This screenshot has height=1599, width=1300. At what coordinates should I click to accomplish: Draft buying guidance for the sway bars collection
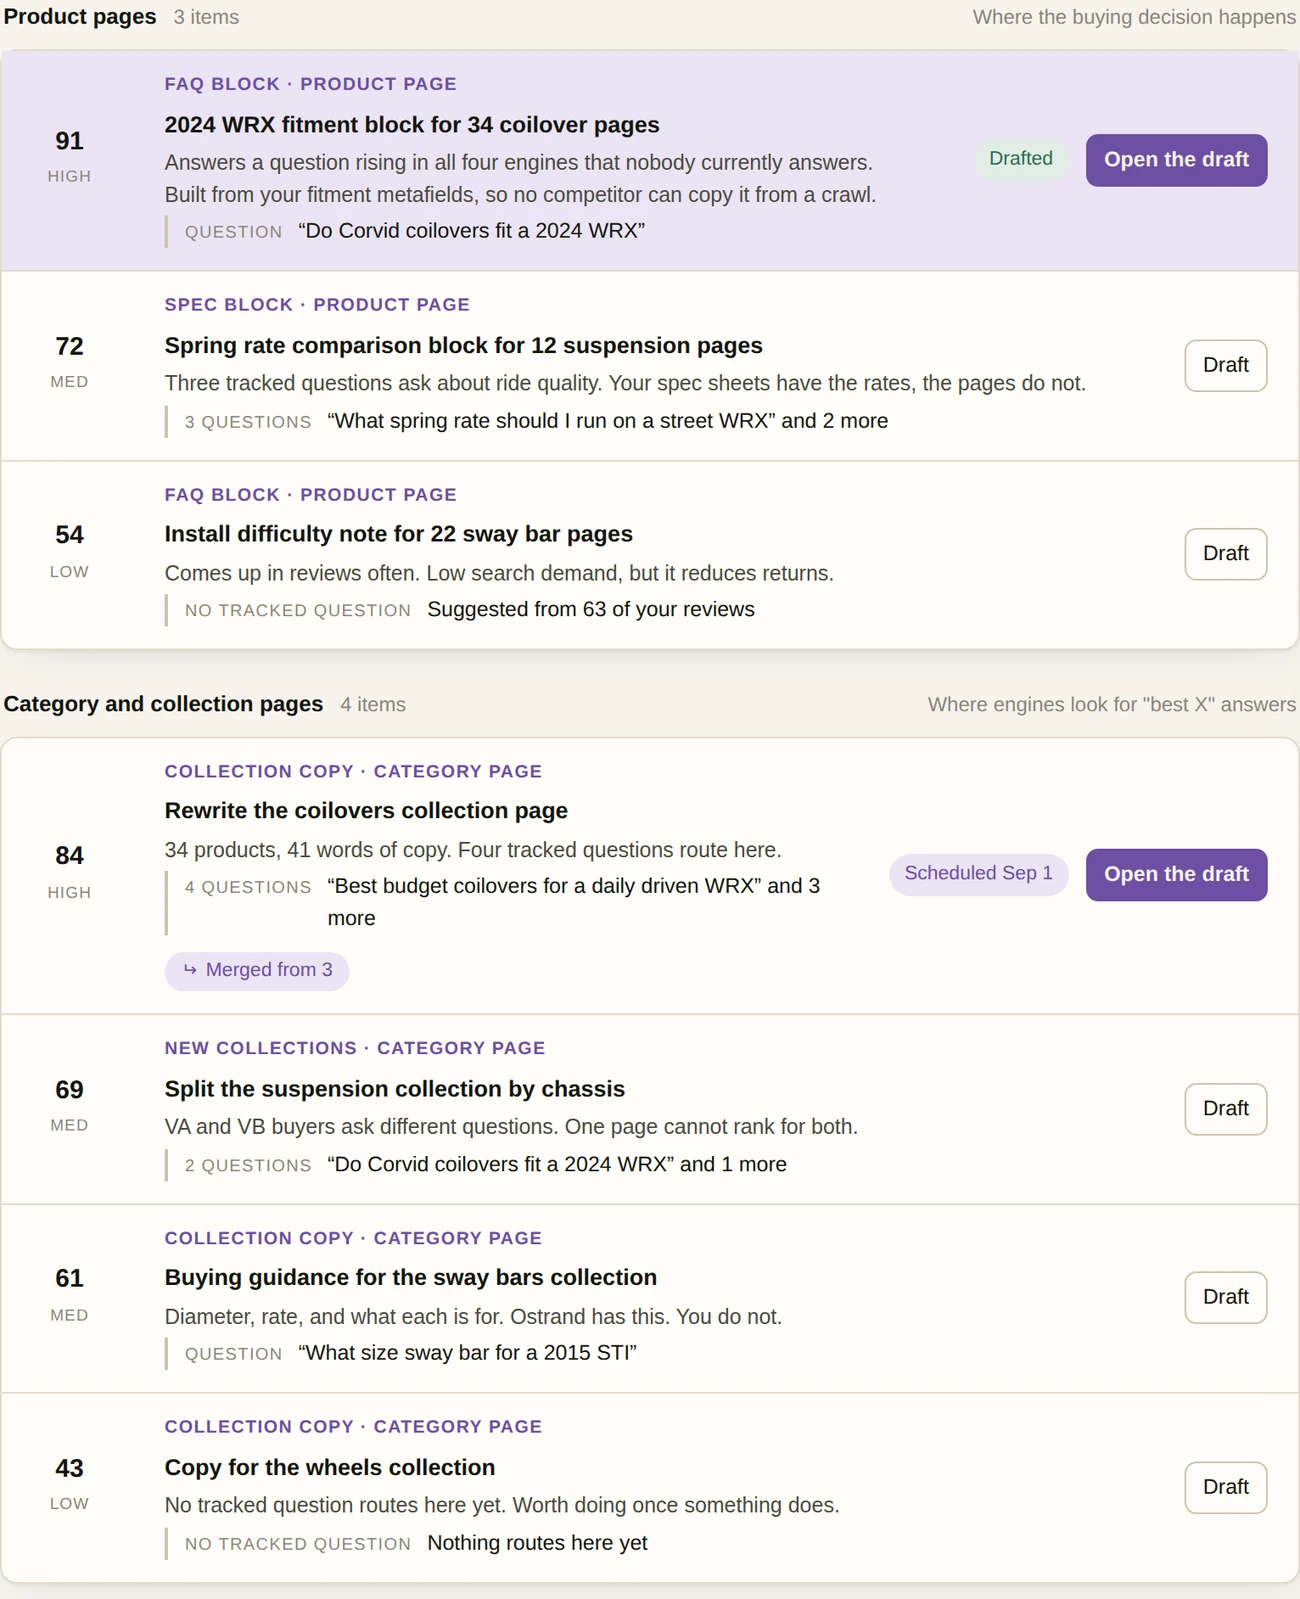[1225, 1297]
